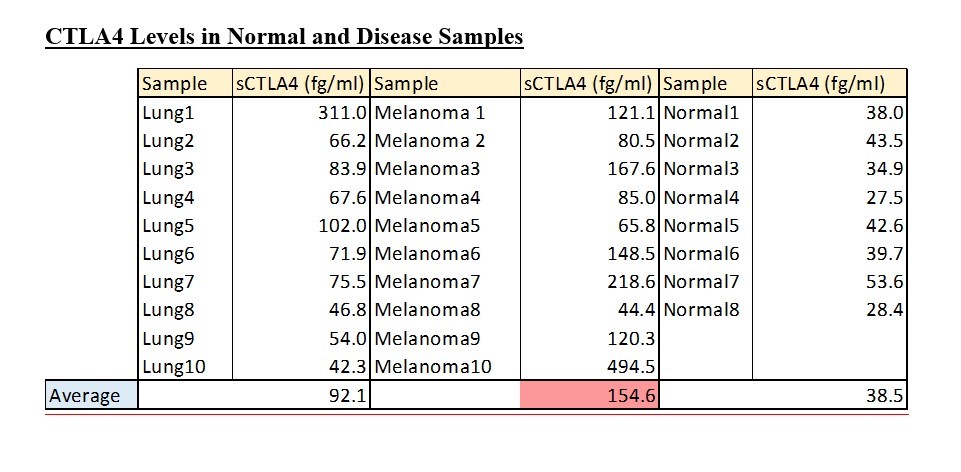Viewport: 961px width, 472px height.
Task: Click the Melanoma3 value 167.6 cell
Action: (x=590, y=170)
